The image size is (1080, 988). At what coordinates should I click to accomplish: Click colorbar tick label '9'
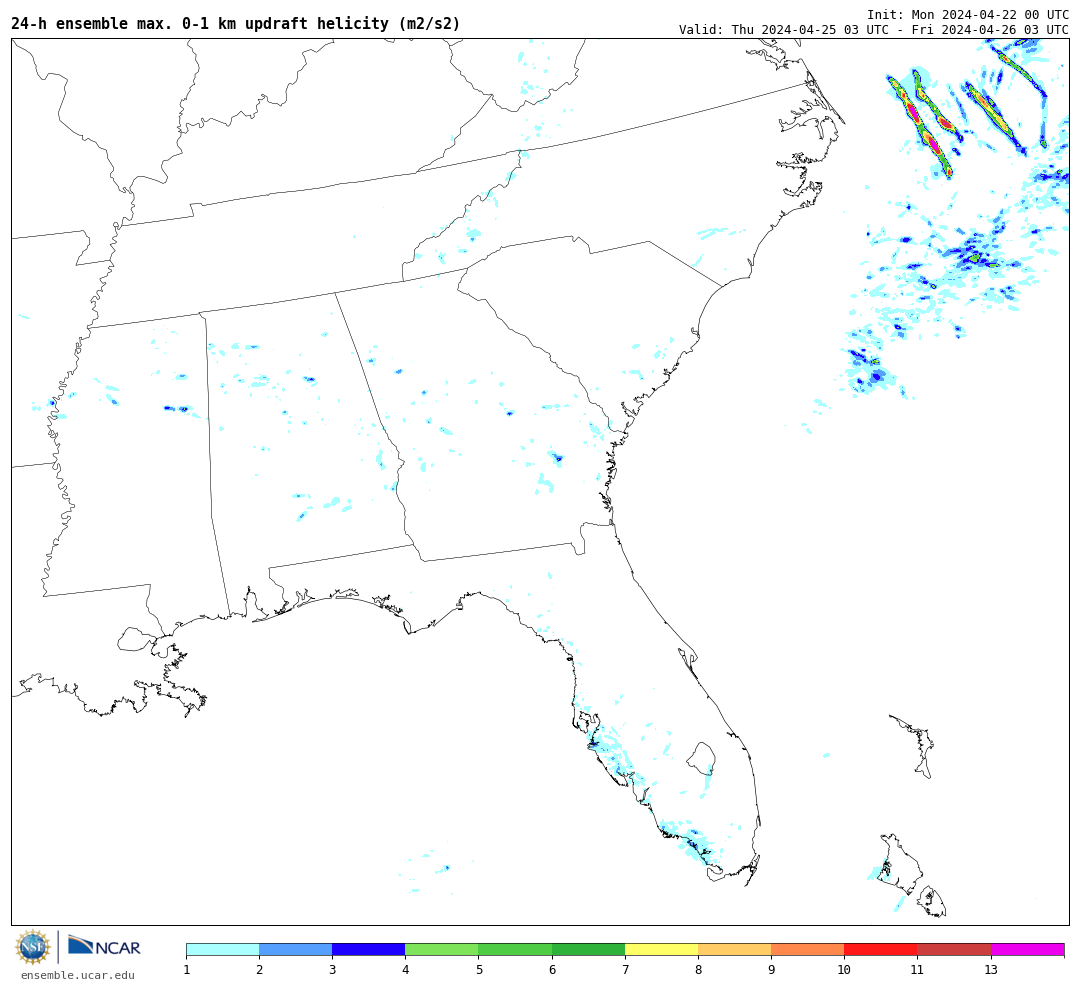[x=771, y=970]
